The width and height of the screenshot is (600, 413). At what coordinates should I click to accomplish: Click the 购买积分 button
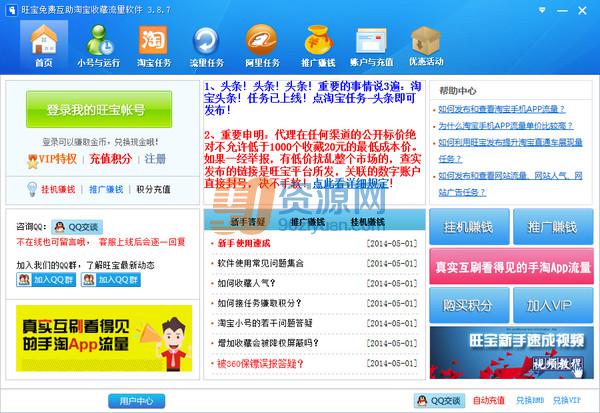click(469, 305)
